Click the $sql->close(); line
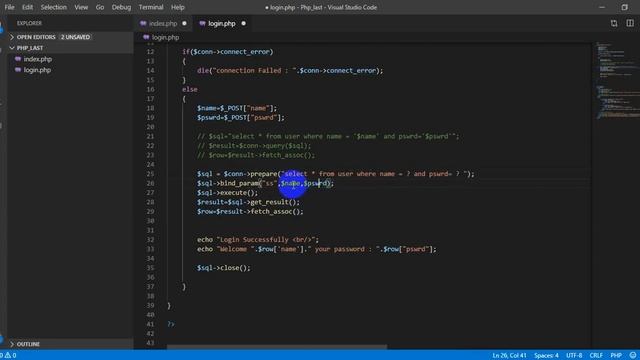640x360 pixels. pyautogui.click(x=224, y=268)
